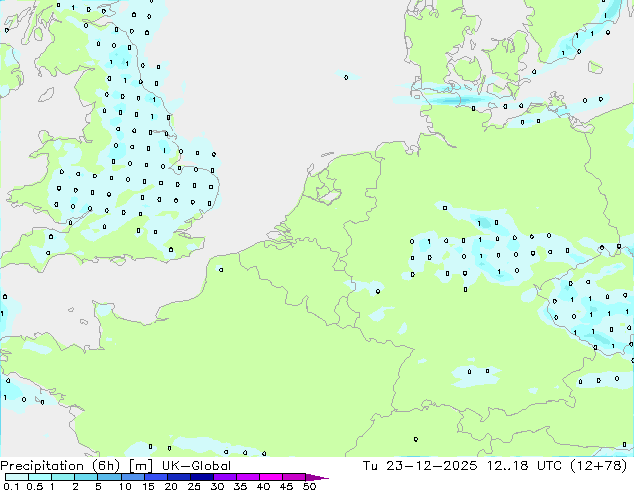Image resolution: width=634 pixels, height=490 pixels.
Task: Click the '[m]' unit label
Action: [141, 466]
